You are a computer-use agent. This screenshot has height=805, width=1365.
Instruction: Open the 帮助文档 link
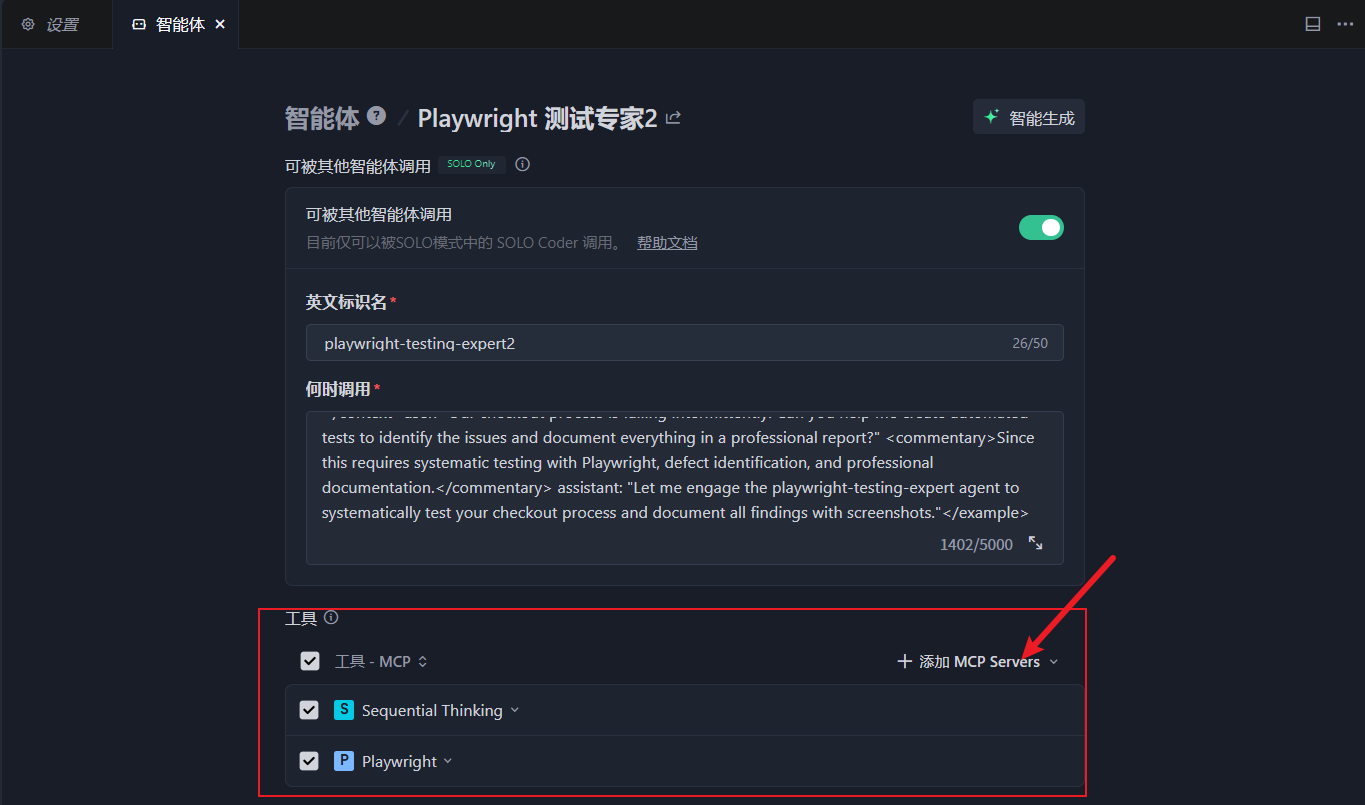click(667, 243)
